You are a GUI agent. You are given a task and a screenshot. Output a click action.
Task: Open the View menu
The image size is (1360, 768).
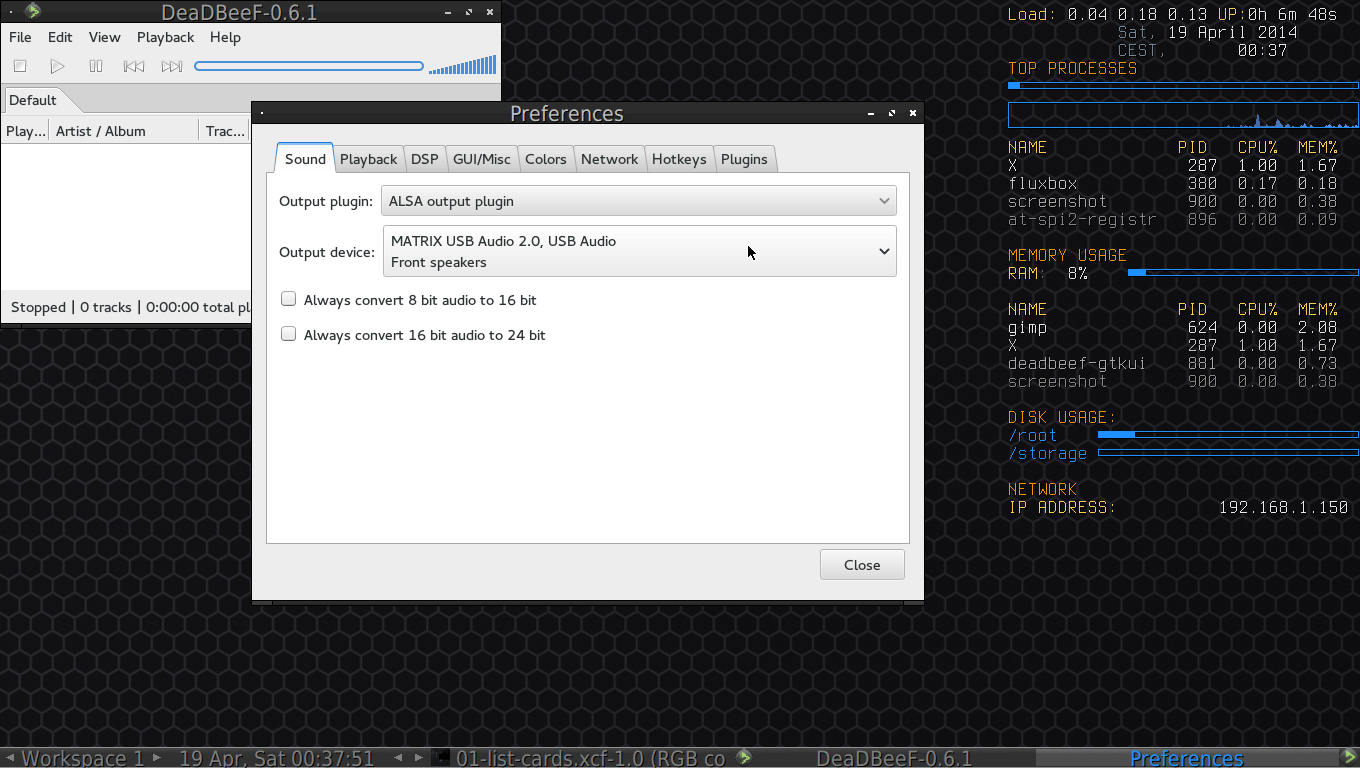(104, 37)
